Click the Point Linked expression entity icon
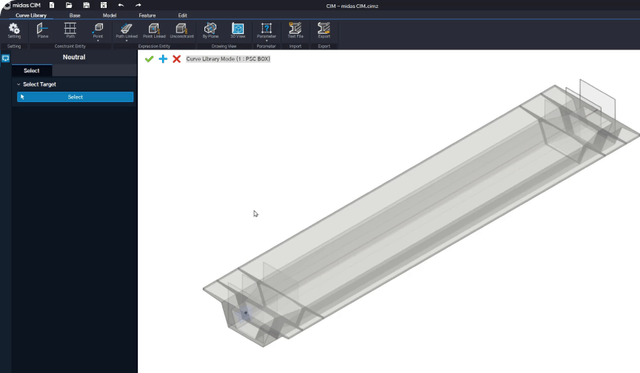The height and width of the screenshot is (373, 640). pos(154,31)
